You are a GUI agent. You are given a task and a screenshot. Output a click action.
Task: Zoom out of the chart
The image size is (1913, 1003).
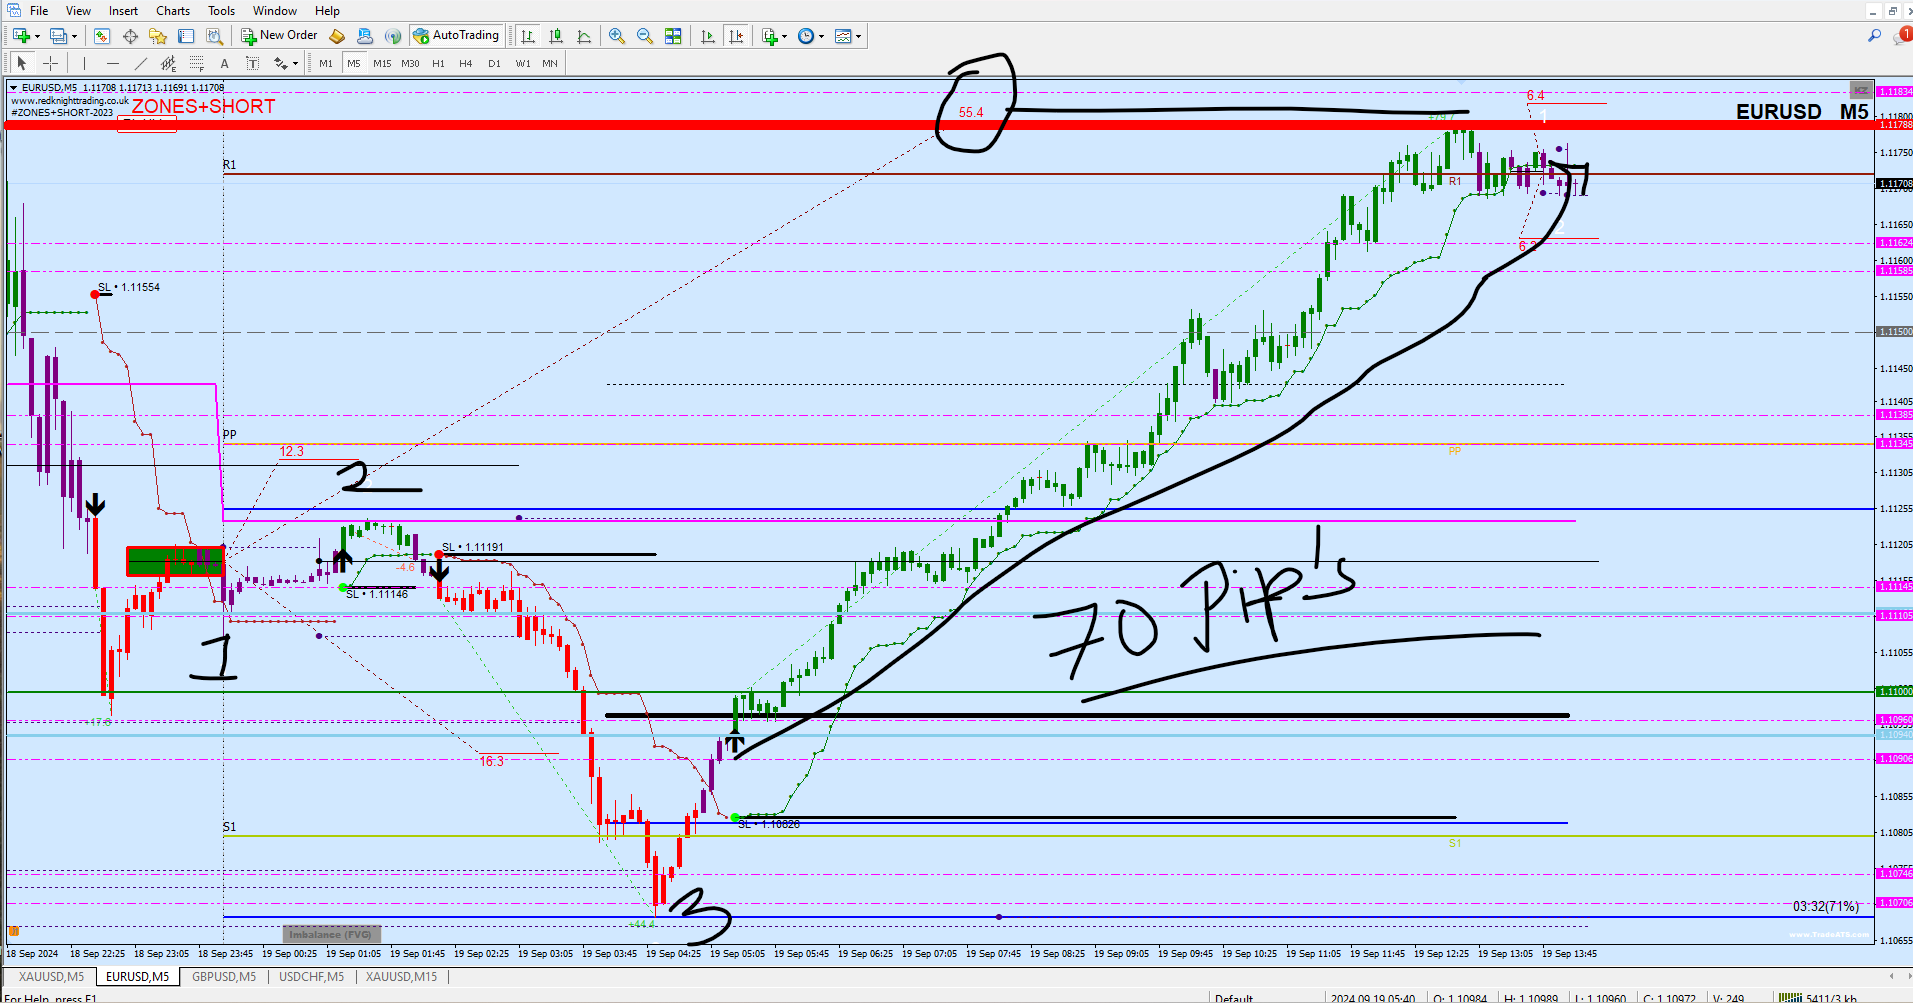[x=645, y=36]
